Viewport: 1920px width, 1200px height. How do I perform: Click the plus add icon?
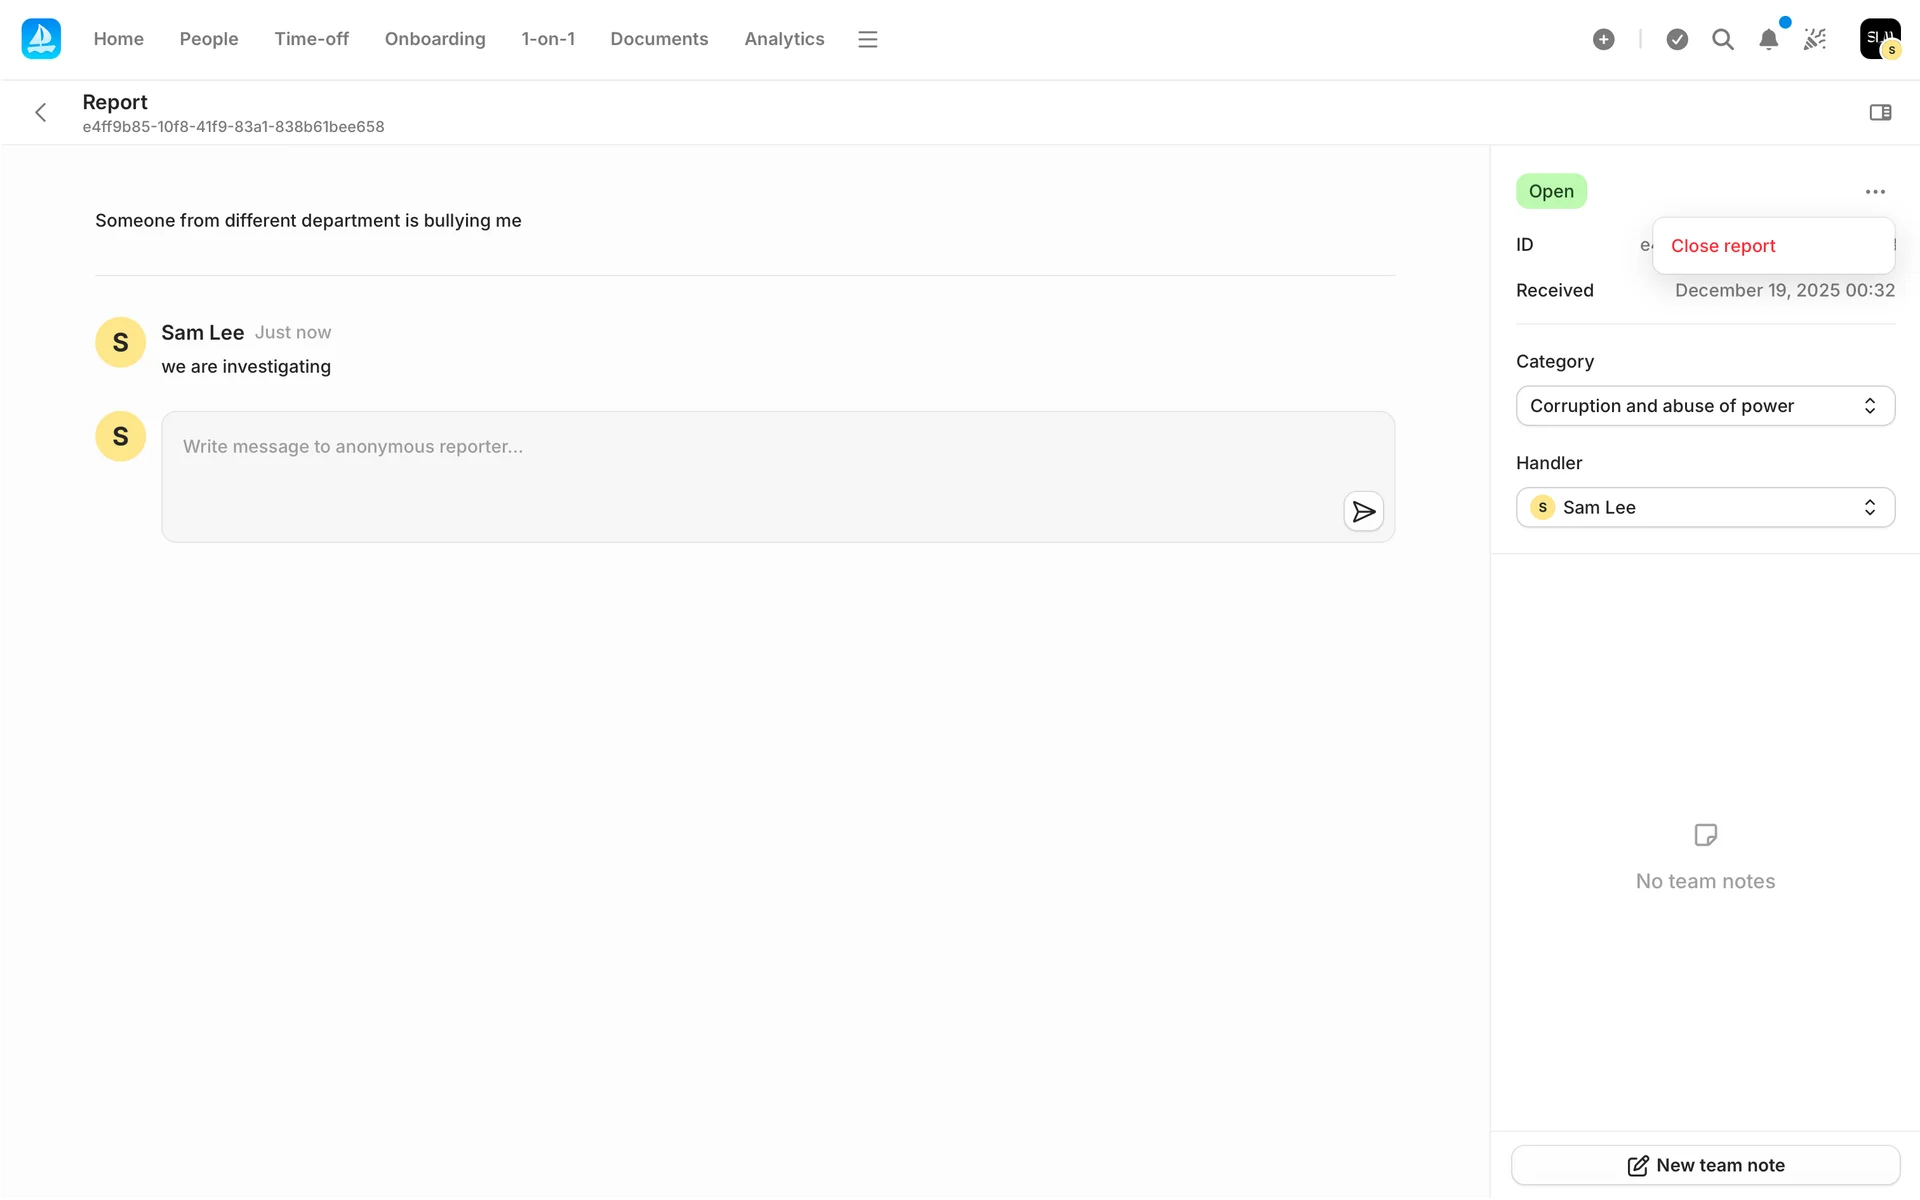click(1603, 39)
